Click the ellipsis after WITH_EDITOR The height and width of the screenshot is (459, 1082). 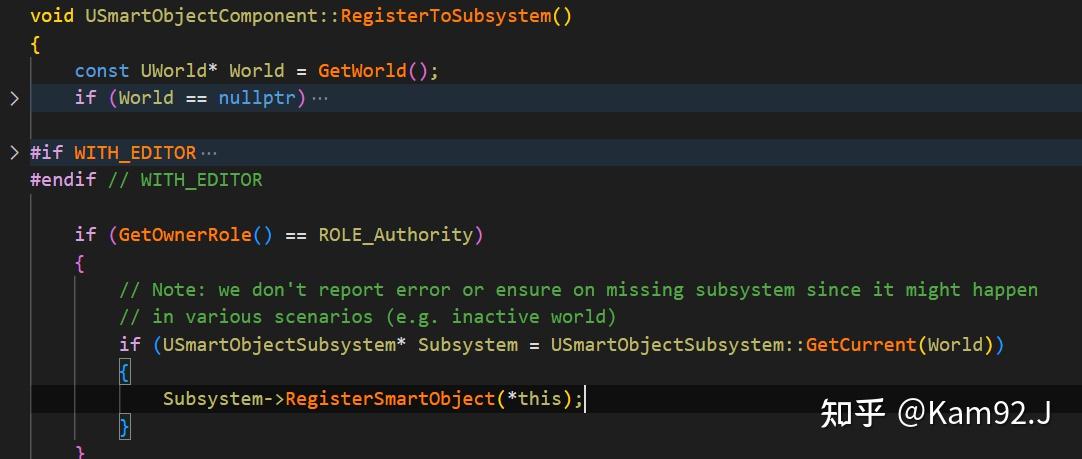click(208, 153)
